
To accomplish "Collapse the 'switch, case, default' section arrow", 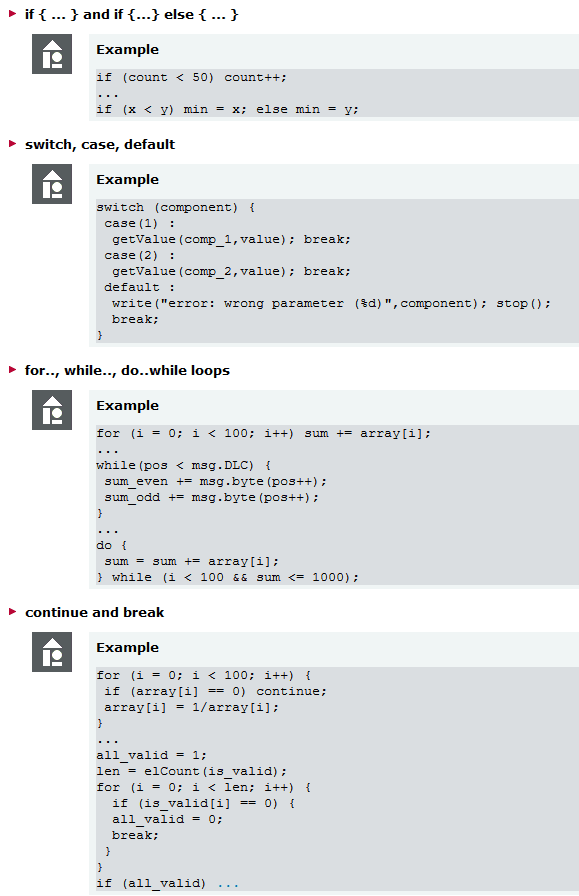I will pos(13,143).
